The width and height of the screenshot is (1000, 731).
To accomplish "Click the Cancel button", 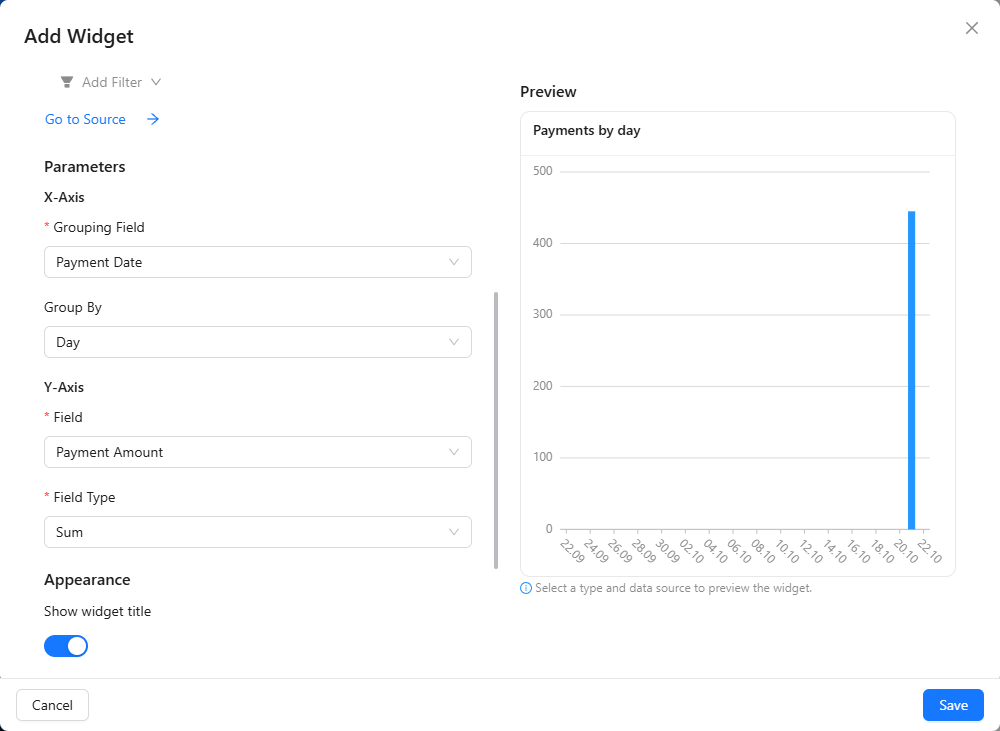I will click(52, 705).
